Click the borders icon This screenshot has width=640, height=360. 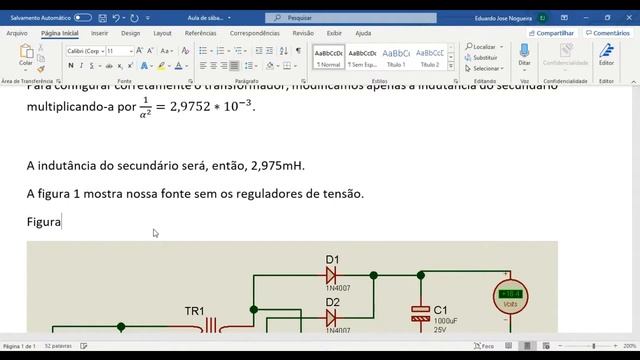tap(287, 66)
